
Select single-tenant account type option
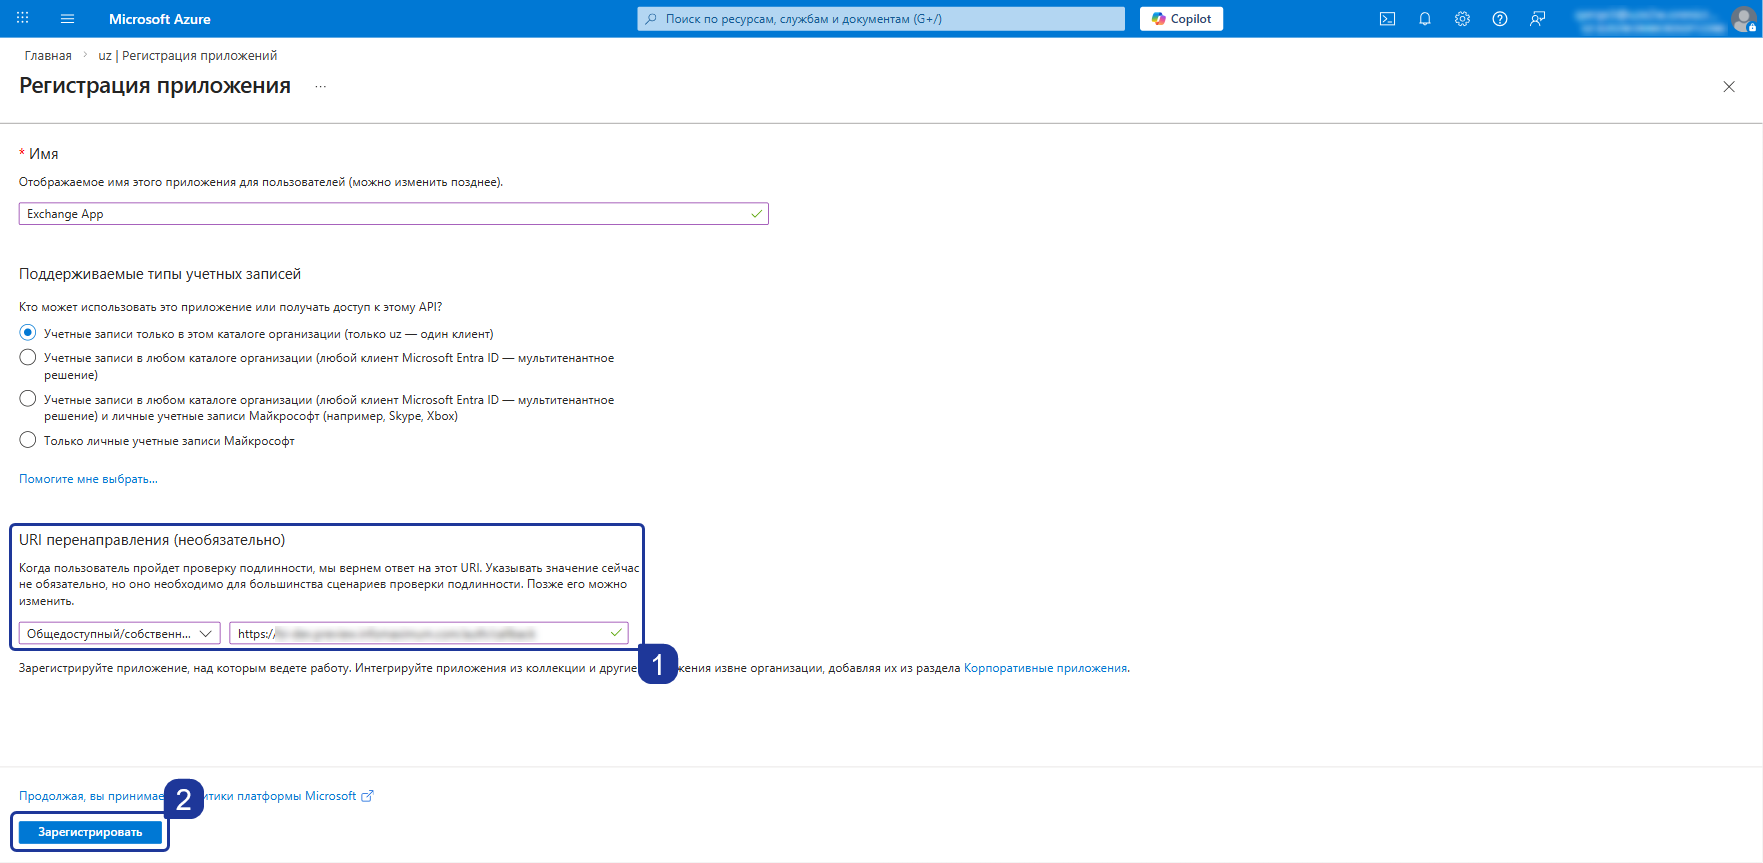tap(28, 333)
